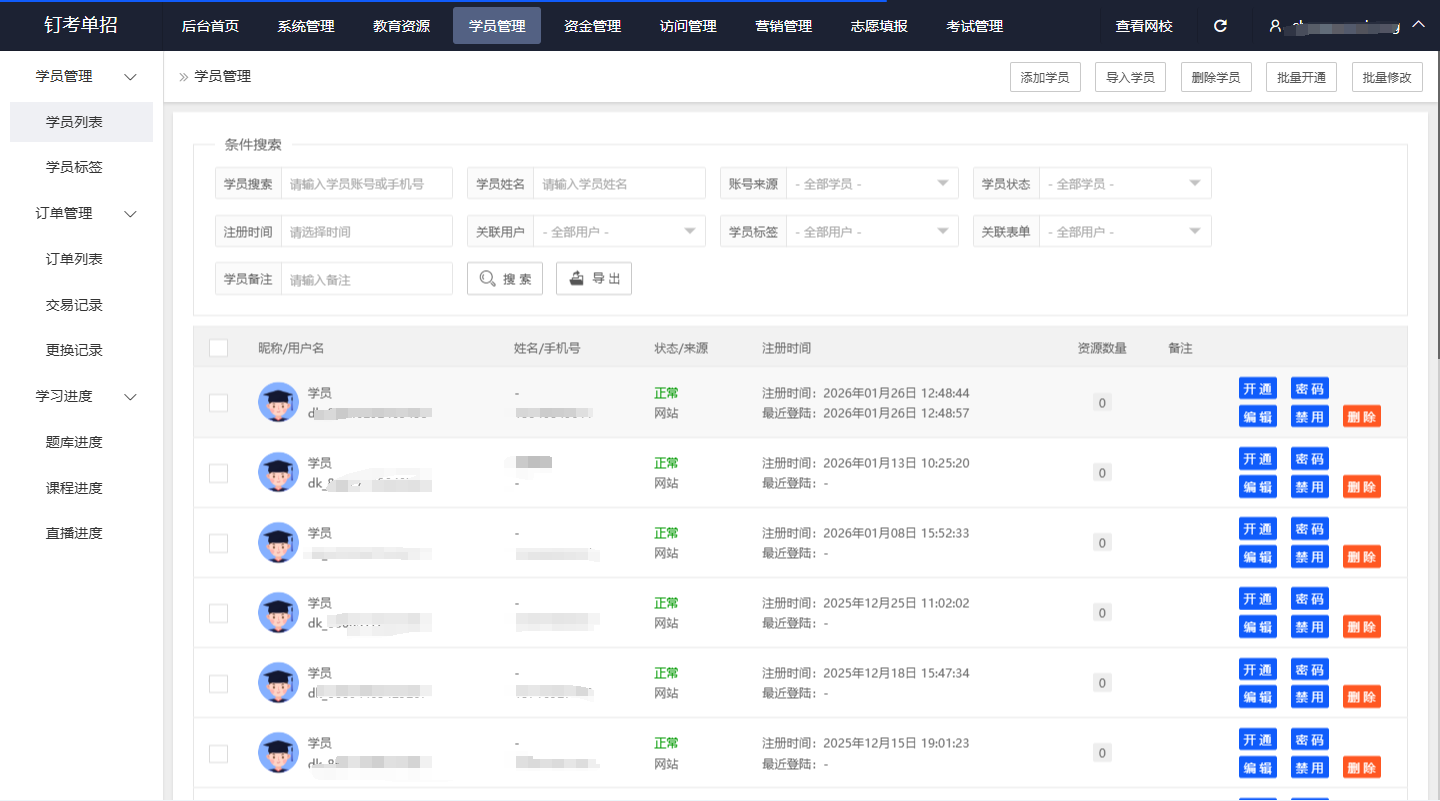
Task: Click the 学员搜索 account input field
Action: coord(366,184)
